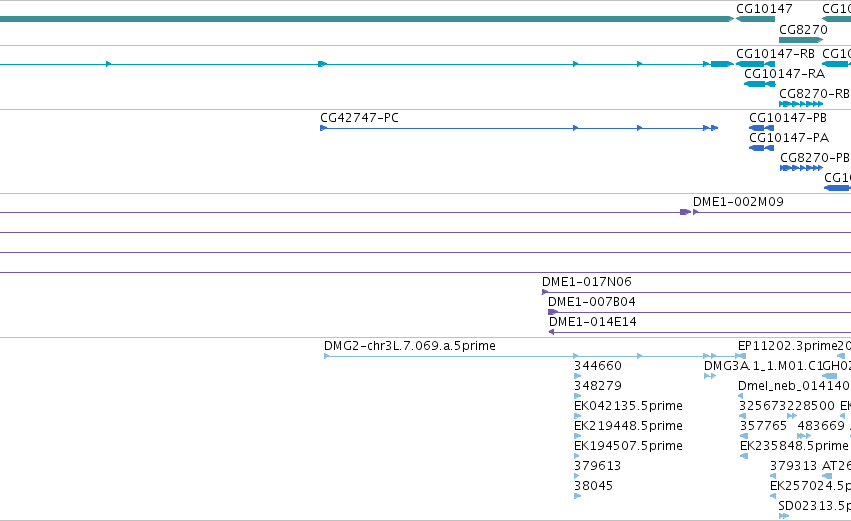
Task: Select the CG8270-PB label
Action: (815, 158)
